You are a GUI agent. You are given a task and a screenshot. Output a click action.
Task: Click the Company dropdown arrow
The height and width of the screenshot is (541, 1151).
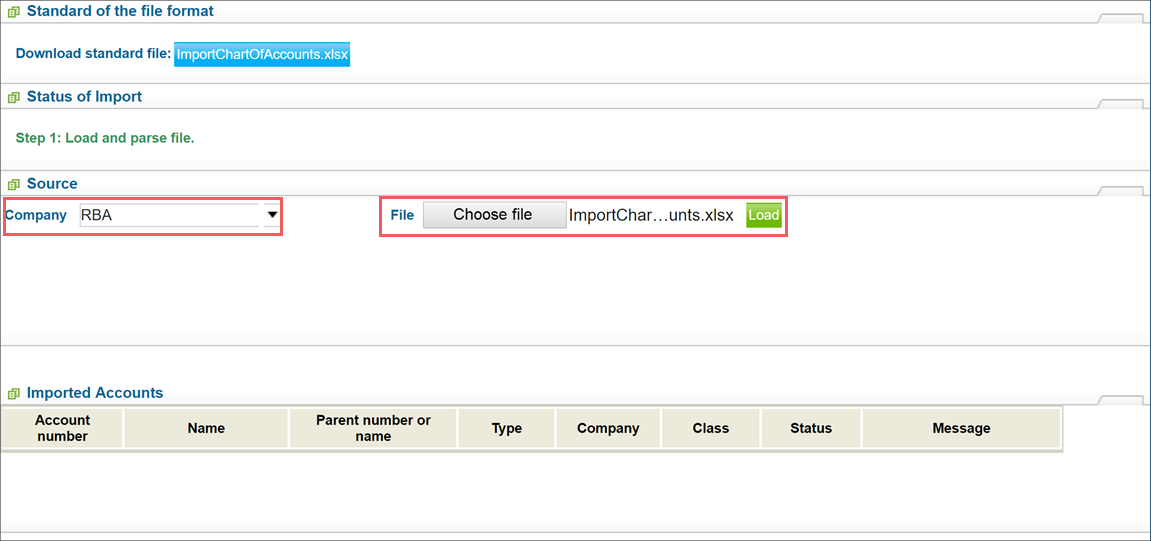(272, 215)
